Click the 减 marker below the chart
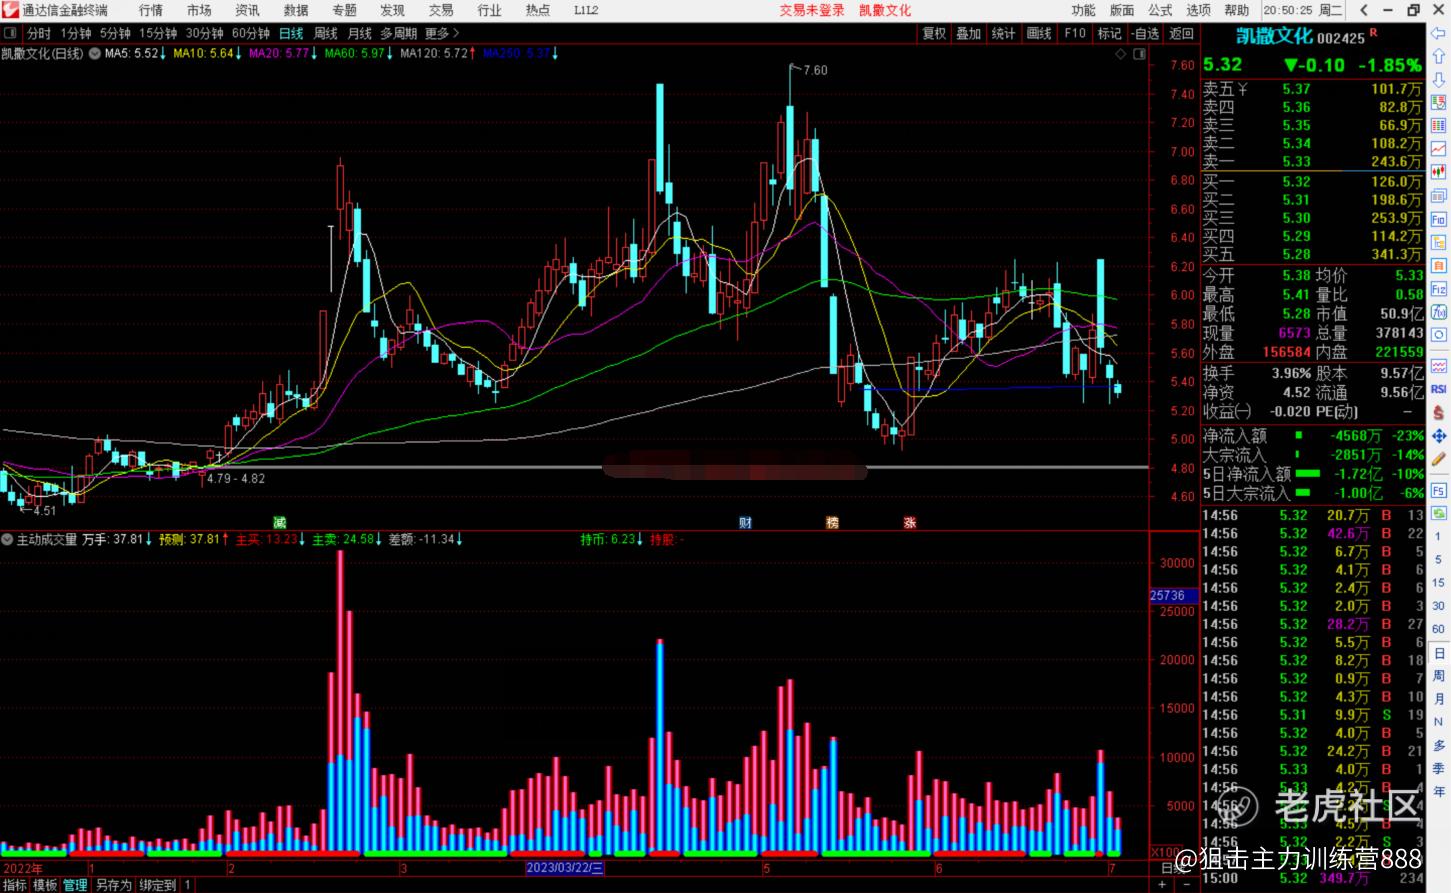This screenshot has height=893, width=1451. [280, 522]
